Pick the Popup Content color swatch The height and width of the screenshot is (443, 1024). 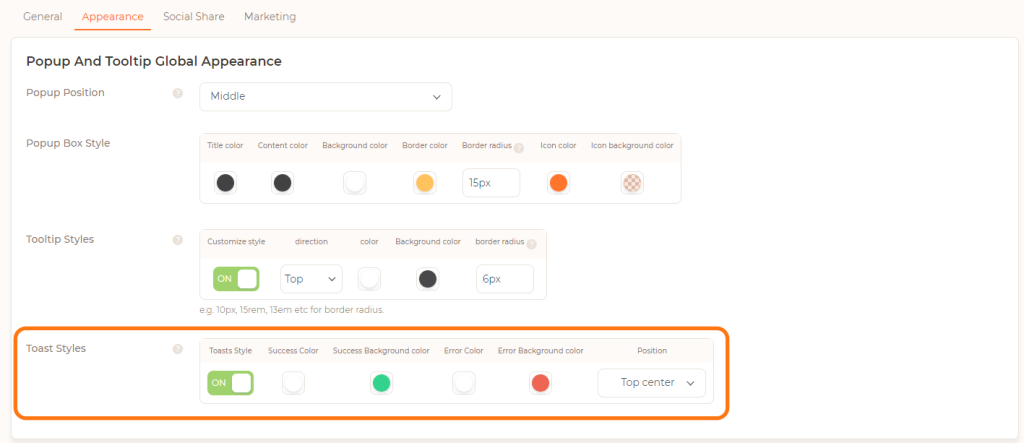(x=282, y=183)
